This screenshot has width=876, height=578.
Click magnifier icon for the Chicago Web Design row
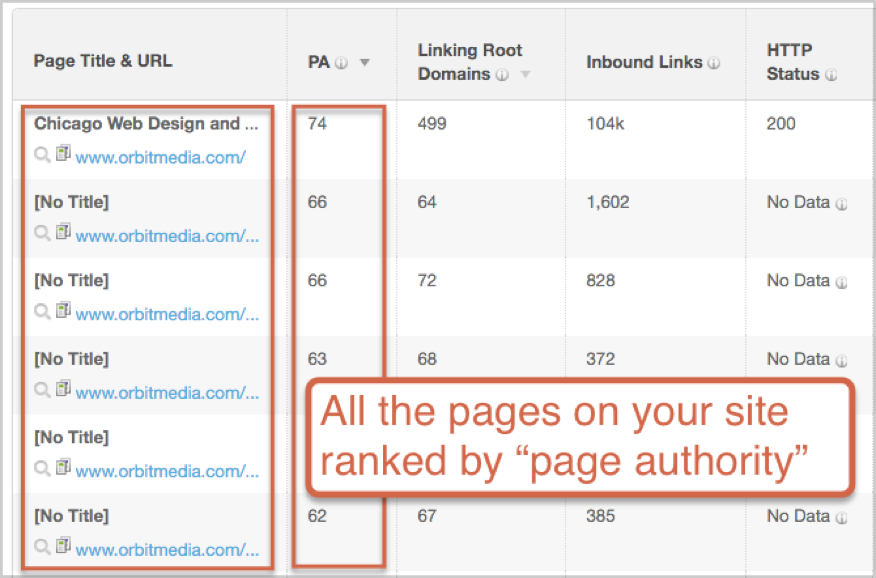pyautogui.click(x=42, y=156)
